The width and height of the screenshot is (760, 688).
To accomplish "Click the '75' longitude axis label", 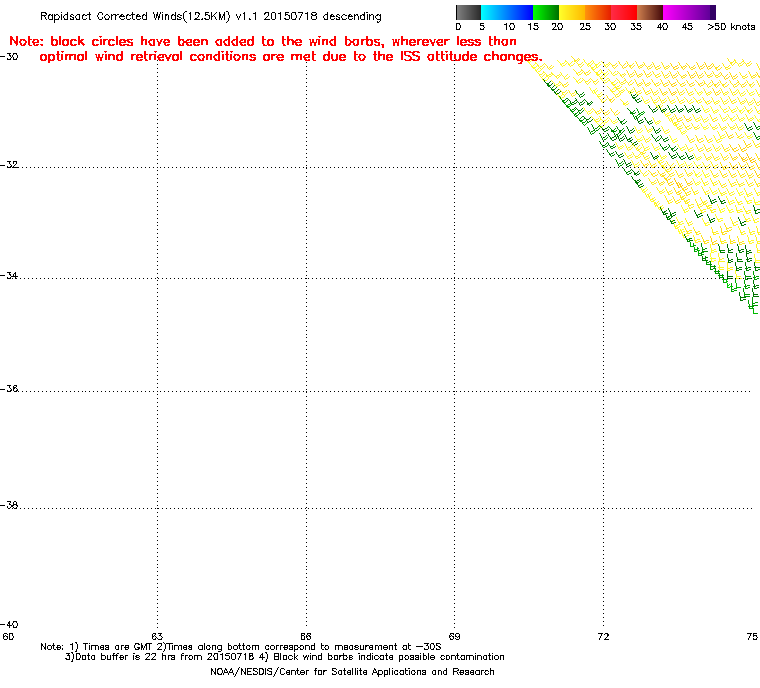I will coord(752,637).
